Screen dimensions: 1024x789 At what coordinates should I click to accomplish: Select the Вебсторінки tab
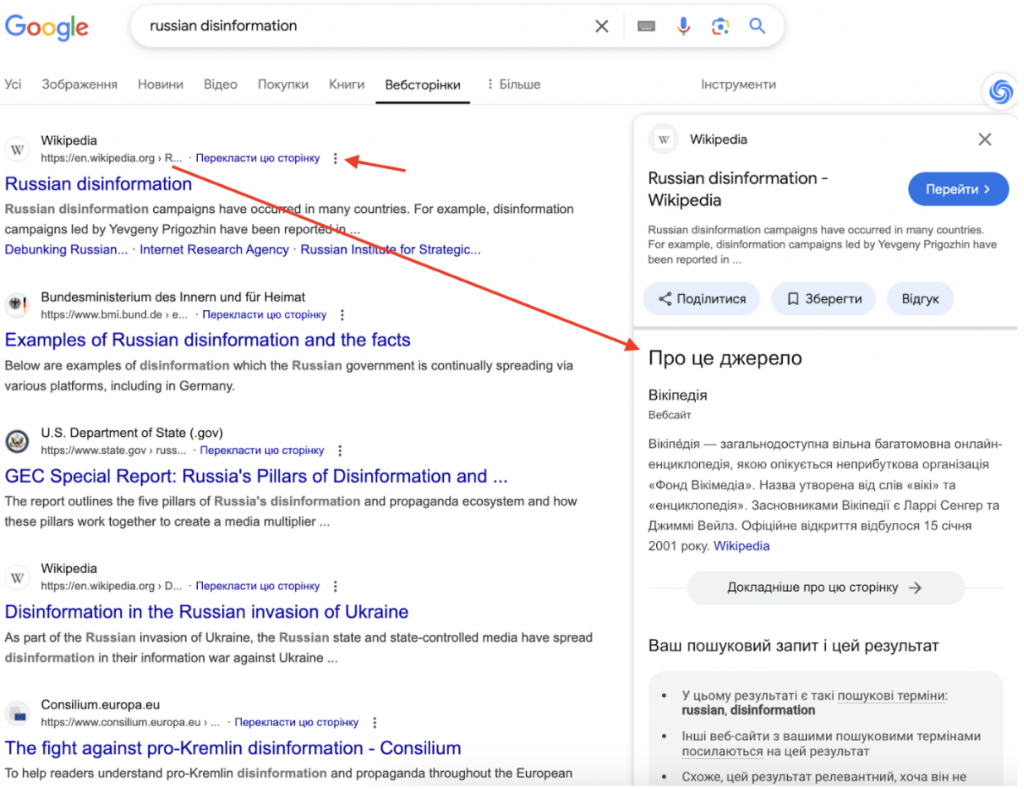pyautogui.click(x=423, y=85)
